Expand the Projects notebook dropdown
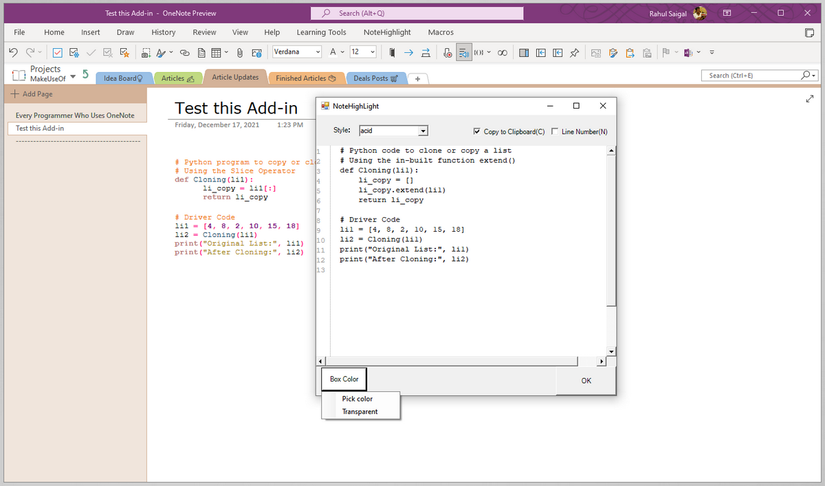 [x=73, y=76]
